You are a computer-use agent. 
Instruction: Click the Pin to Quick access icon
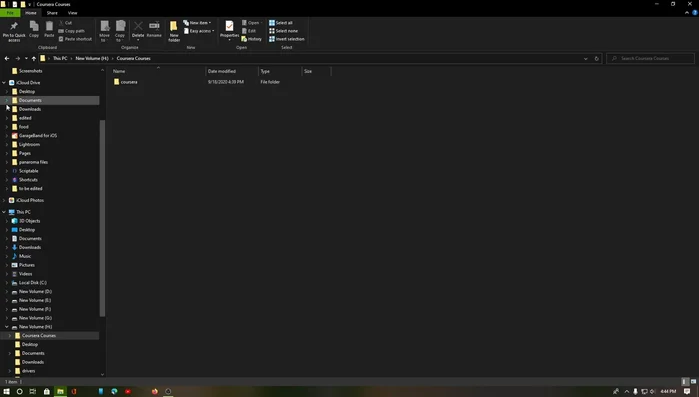[14, 31]
